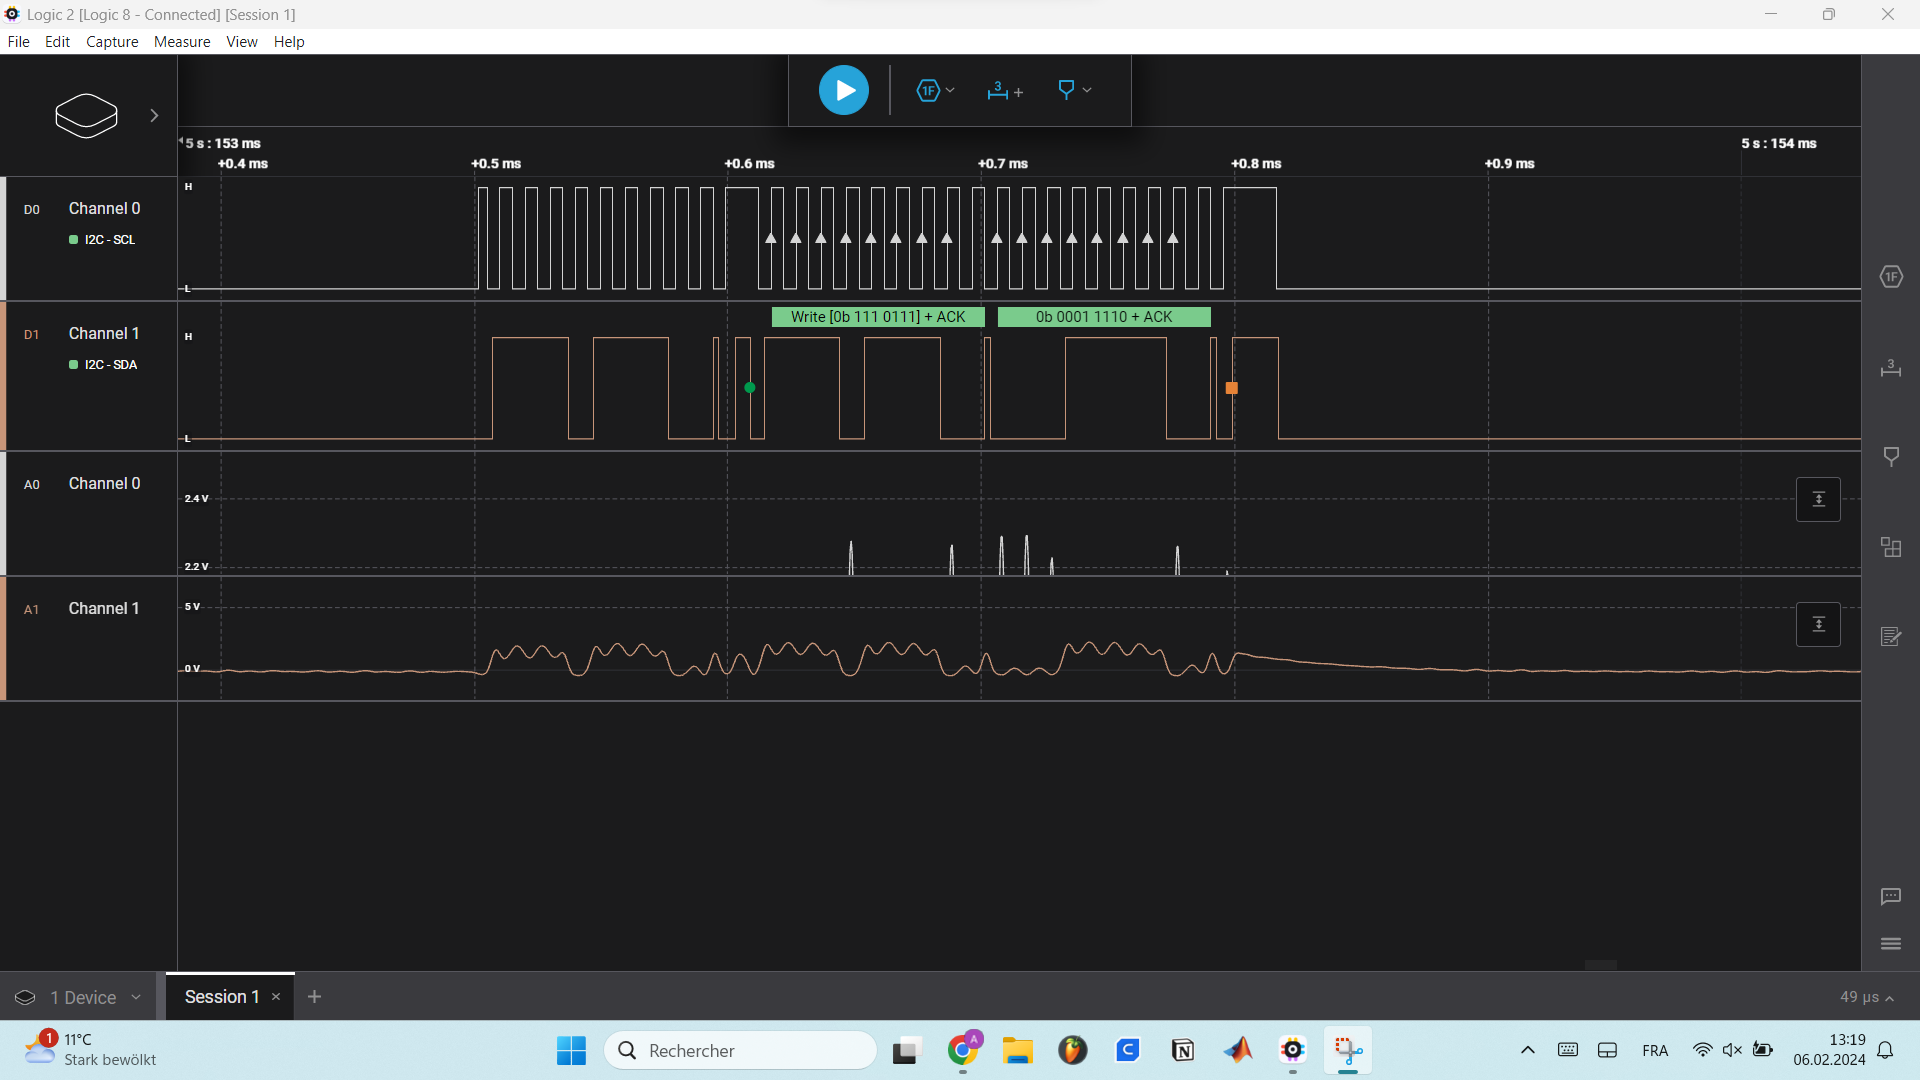The height and width of the screenshot is (1080, 1920).
Task: Open Notion from the taskbar
Action: click(x=1183, y=1050)
